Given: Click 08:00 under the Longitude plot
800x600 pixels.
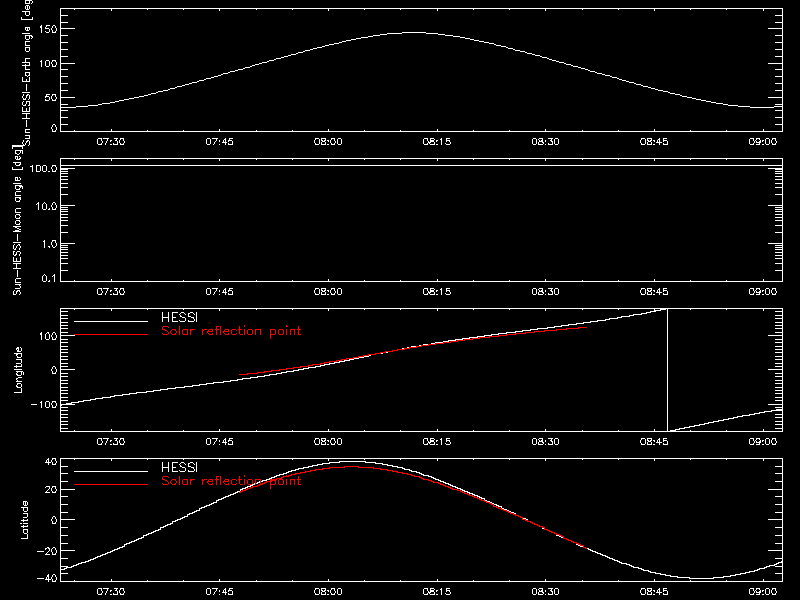Looking at the screenshot, I should pos(328,442).
